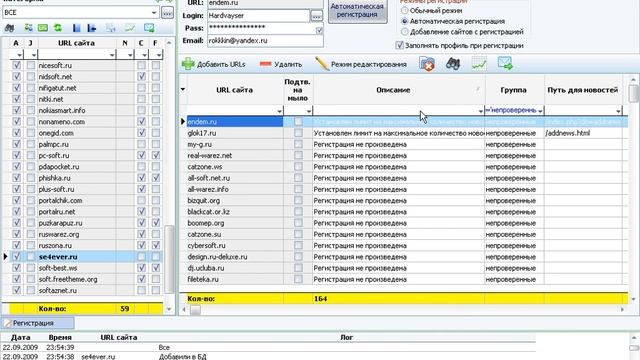The height and width of the screenshot is (360, 640).
Task: Click 'Автоматическая регистрация' button beside URL field
Action: (357, 10)
